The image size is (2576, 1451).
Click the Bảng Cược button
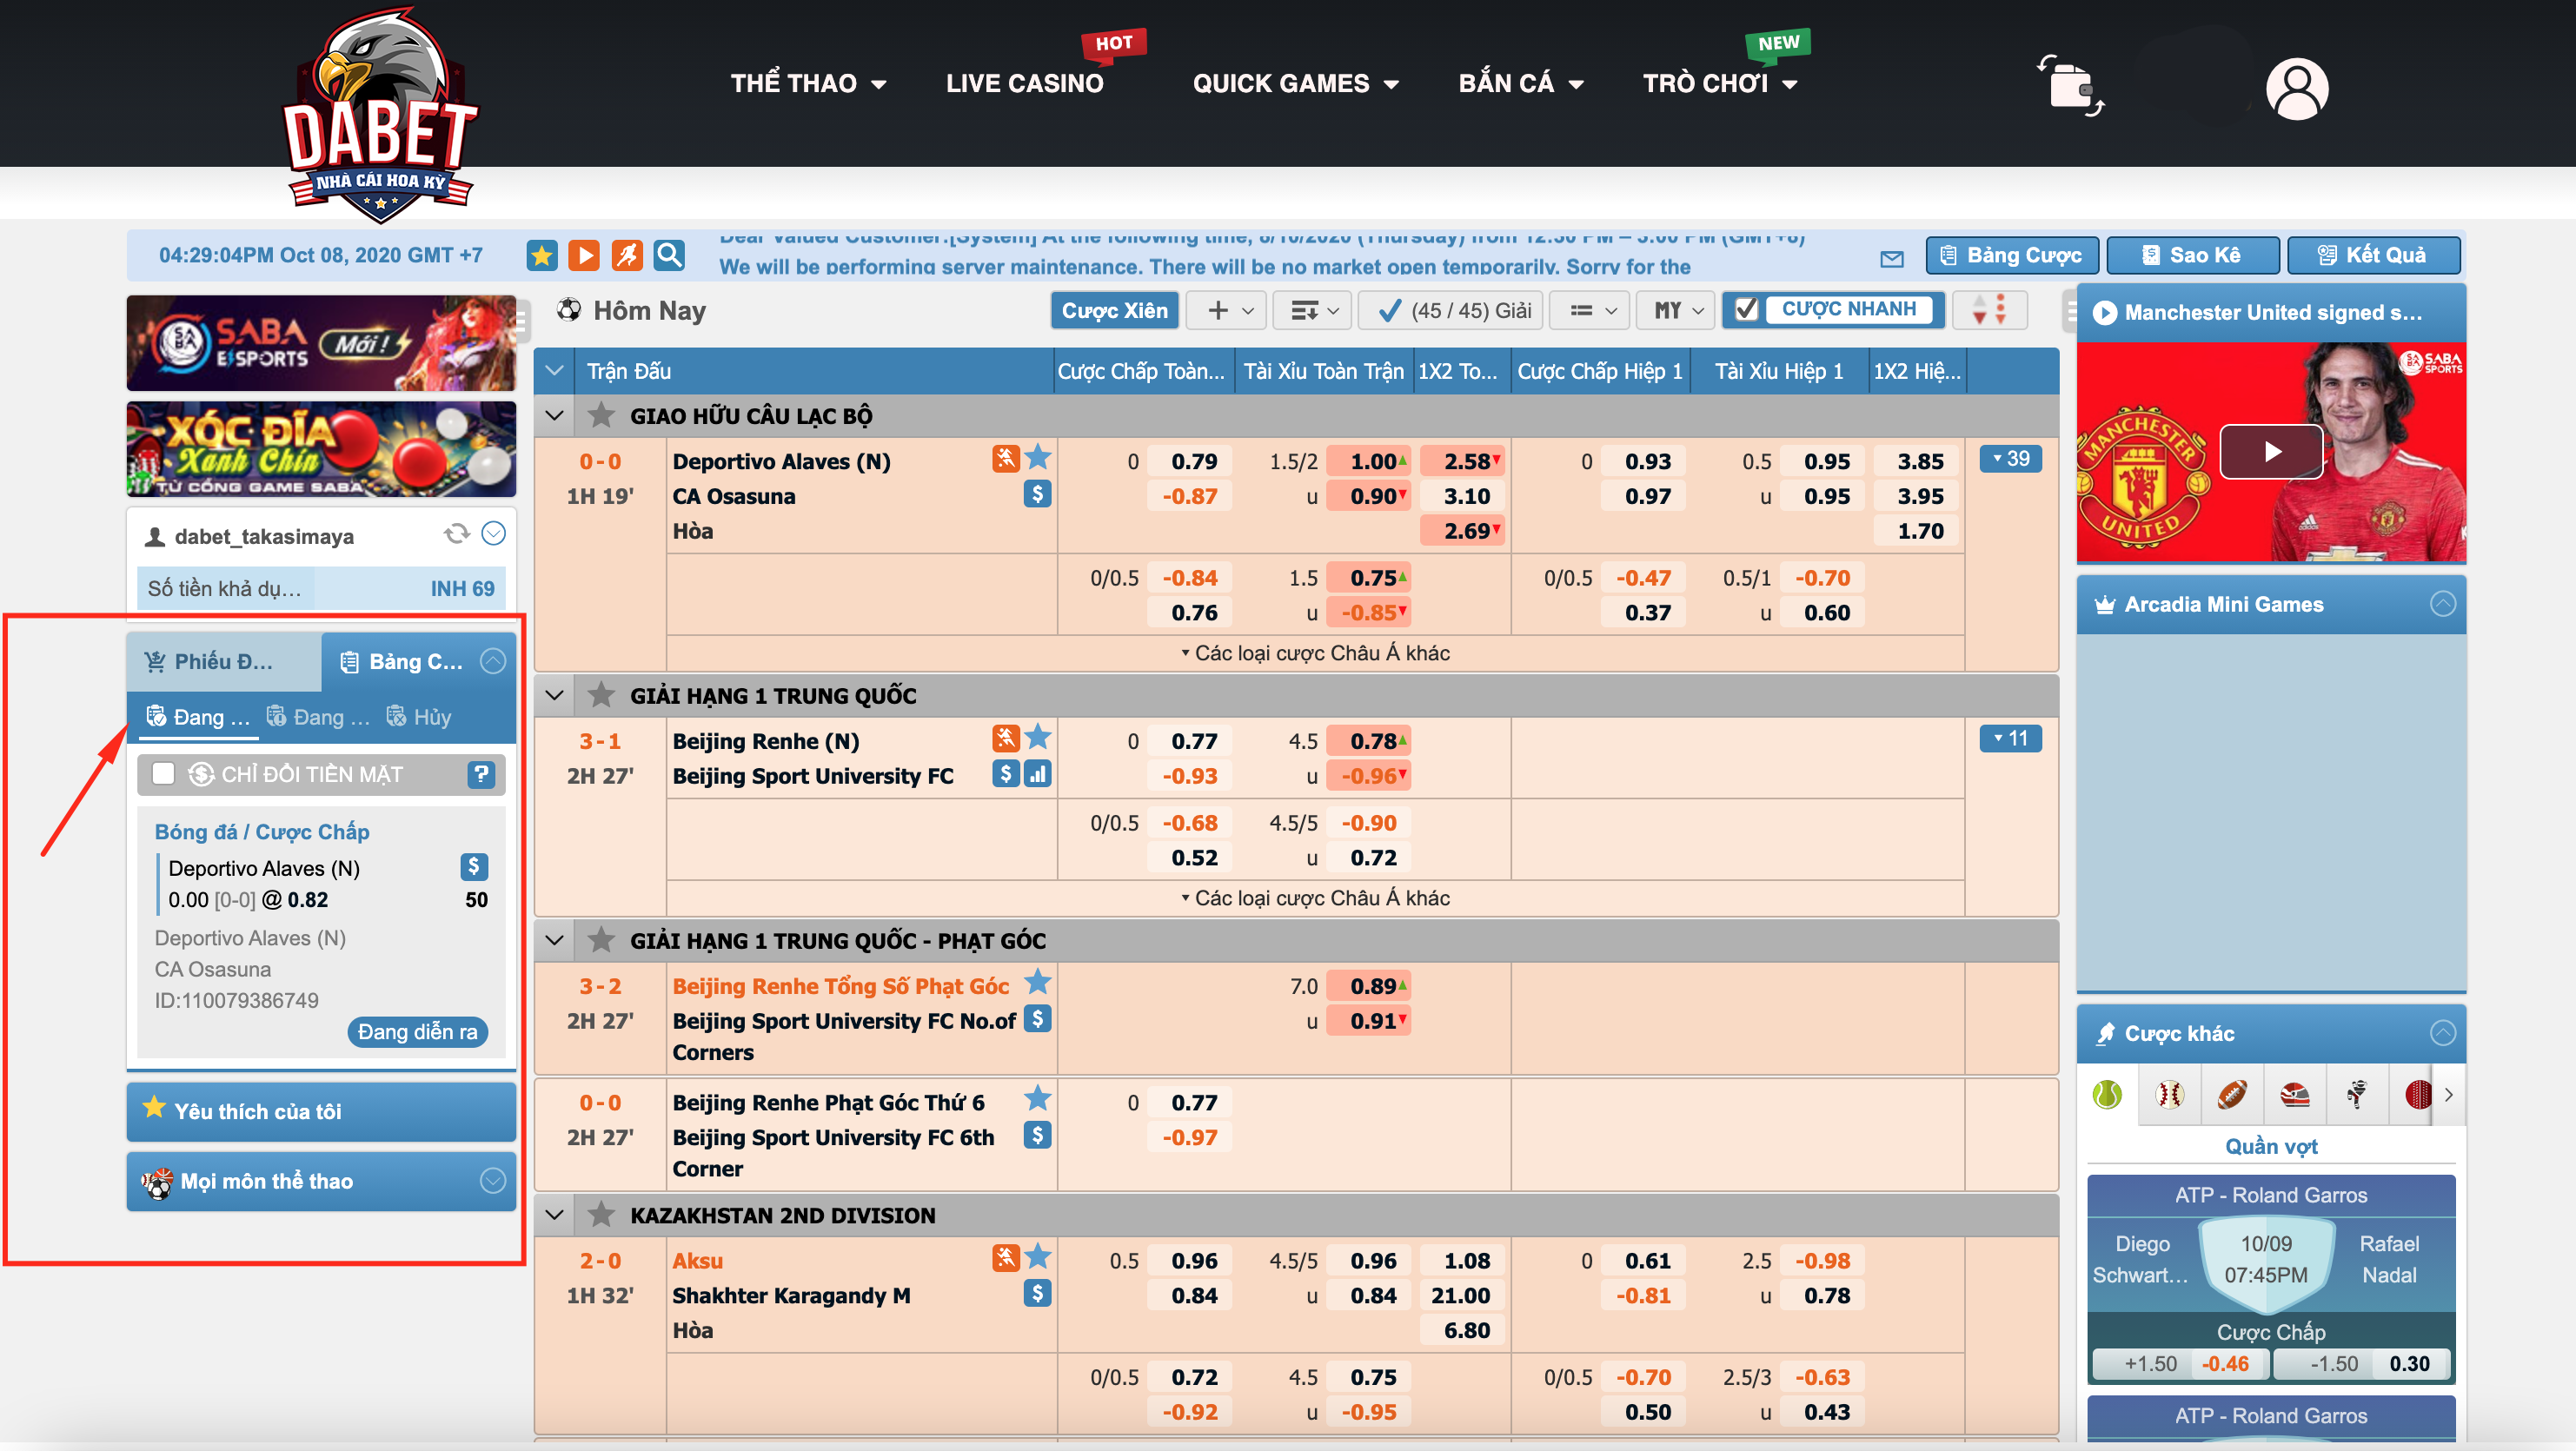2013,255
